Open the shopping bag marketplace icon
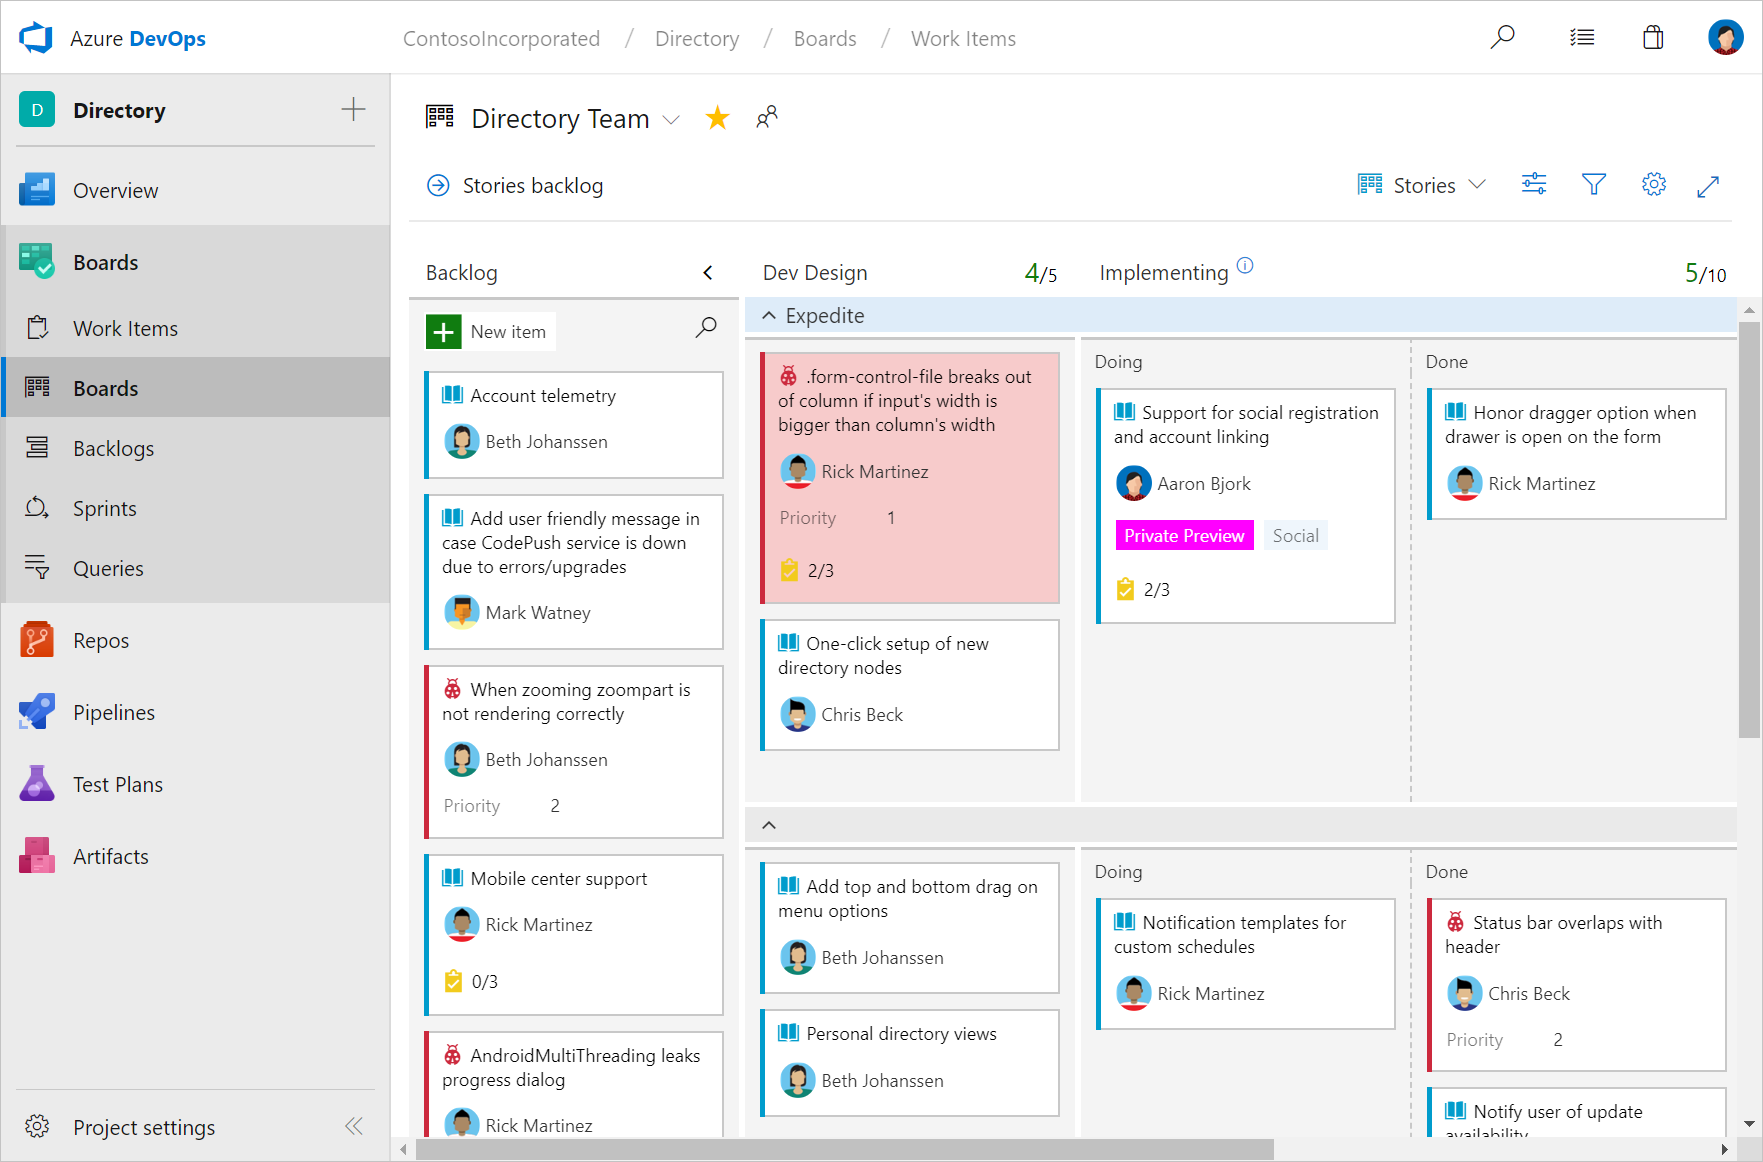Screen dimensions: 1763x1162 pos(1653,38)
